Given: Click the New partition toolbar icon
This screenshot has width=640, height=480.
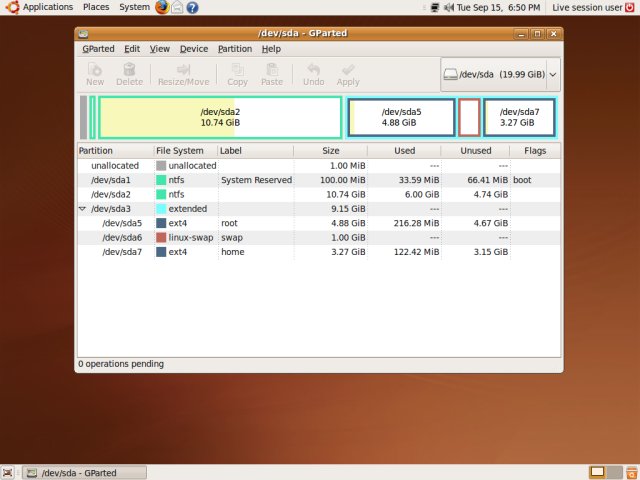Looking at the screenshot, I should click(x=95, y=74).
